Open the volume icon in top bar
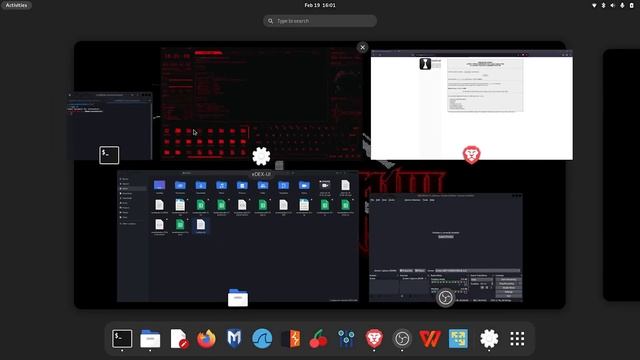Viewport: 640px width, 360px height. tap(612, 5)
